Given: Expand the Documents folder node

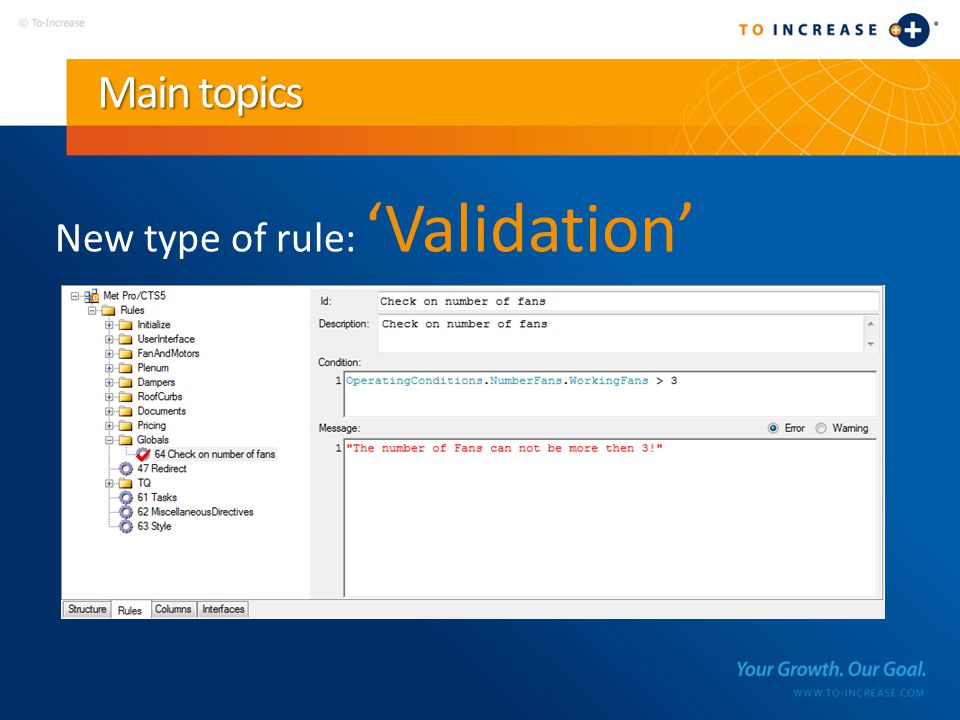Looking at the screenshot, I should [109, 411].
